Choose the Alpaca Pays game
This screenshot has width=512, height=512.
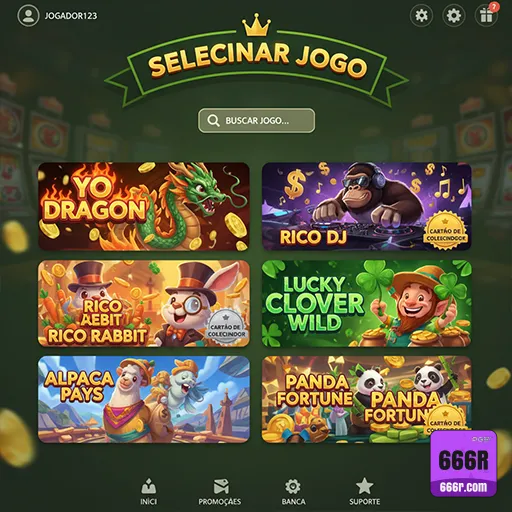(144, 399)
